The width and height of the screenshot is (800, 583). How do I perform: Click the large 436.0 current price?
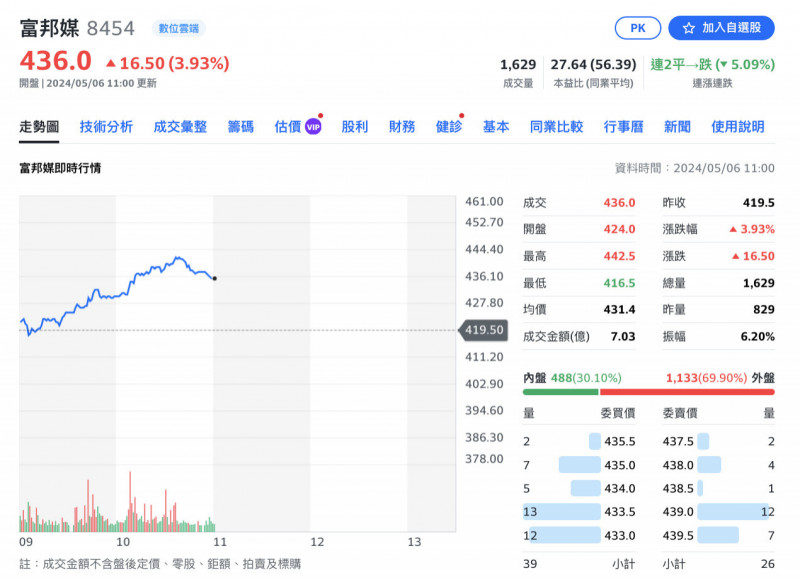pyautogui.click(x=56, y=61)
